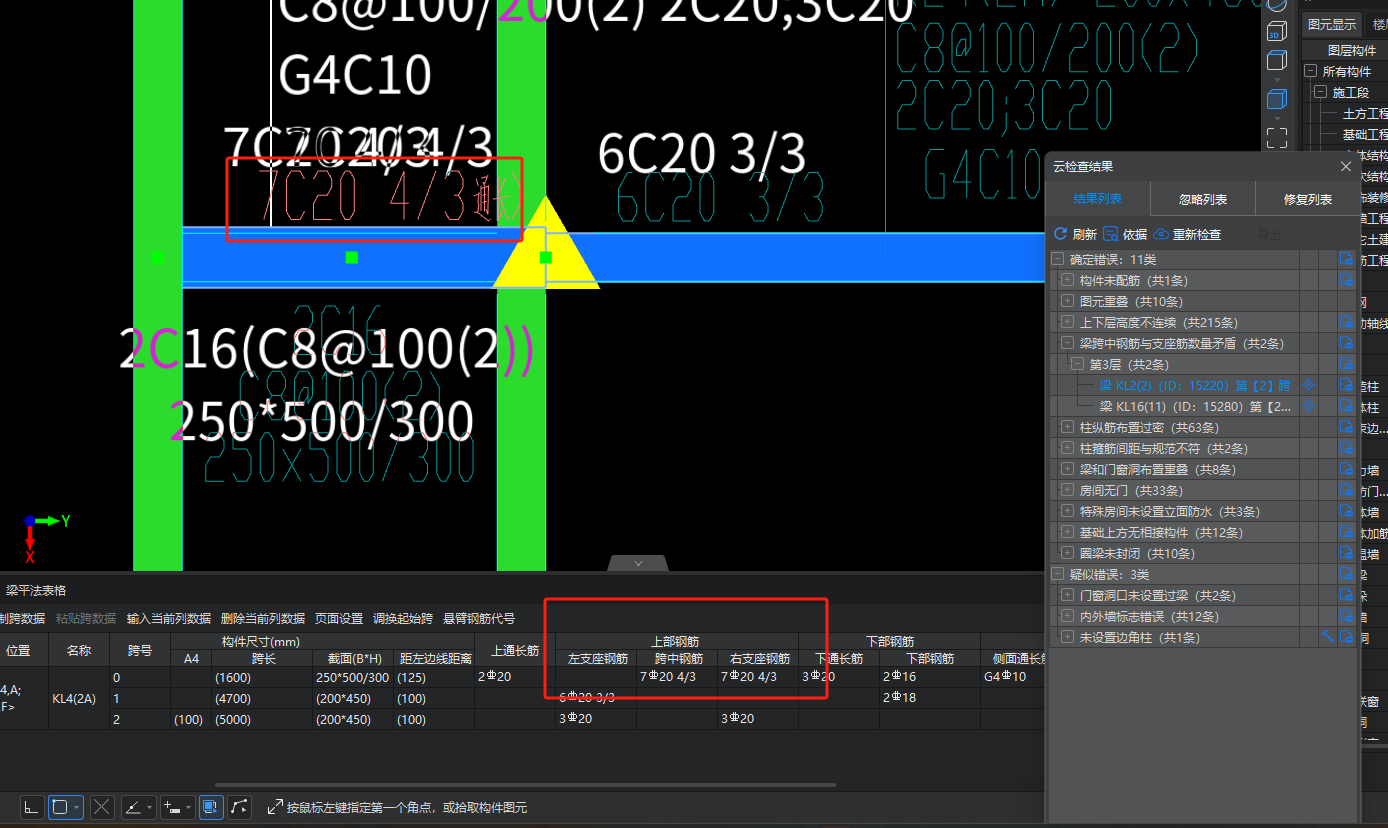Toggle the cross X snap icon

click(102, 806)
